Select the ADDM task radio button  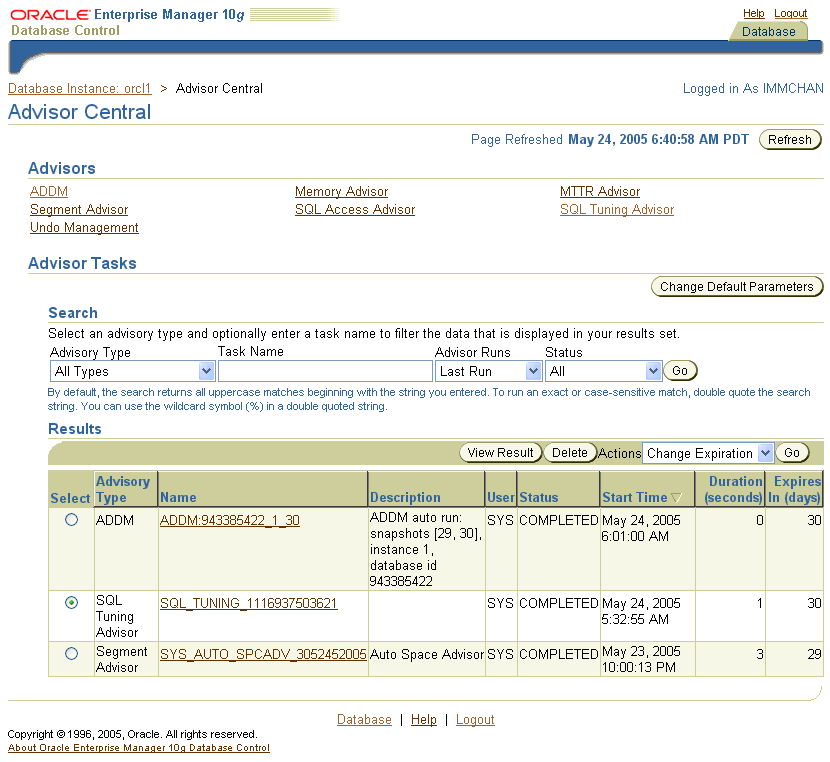(x=71, y=520)
